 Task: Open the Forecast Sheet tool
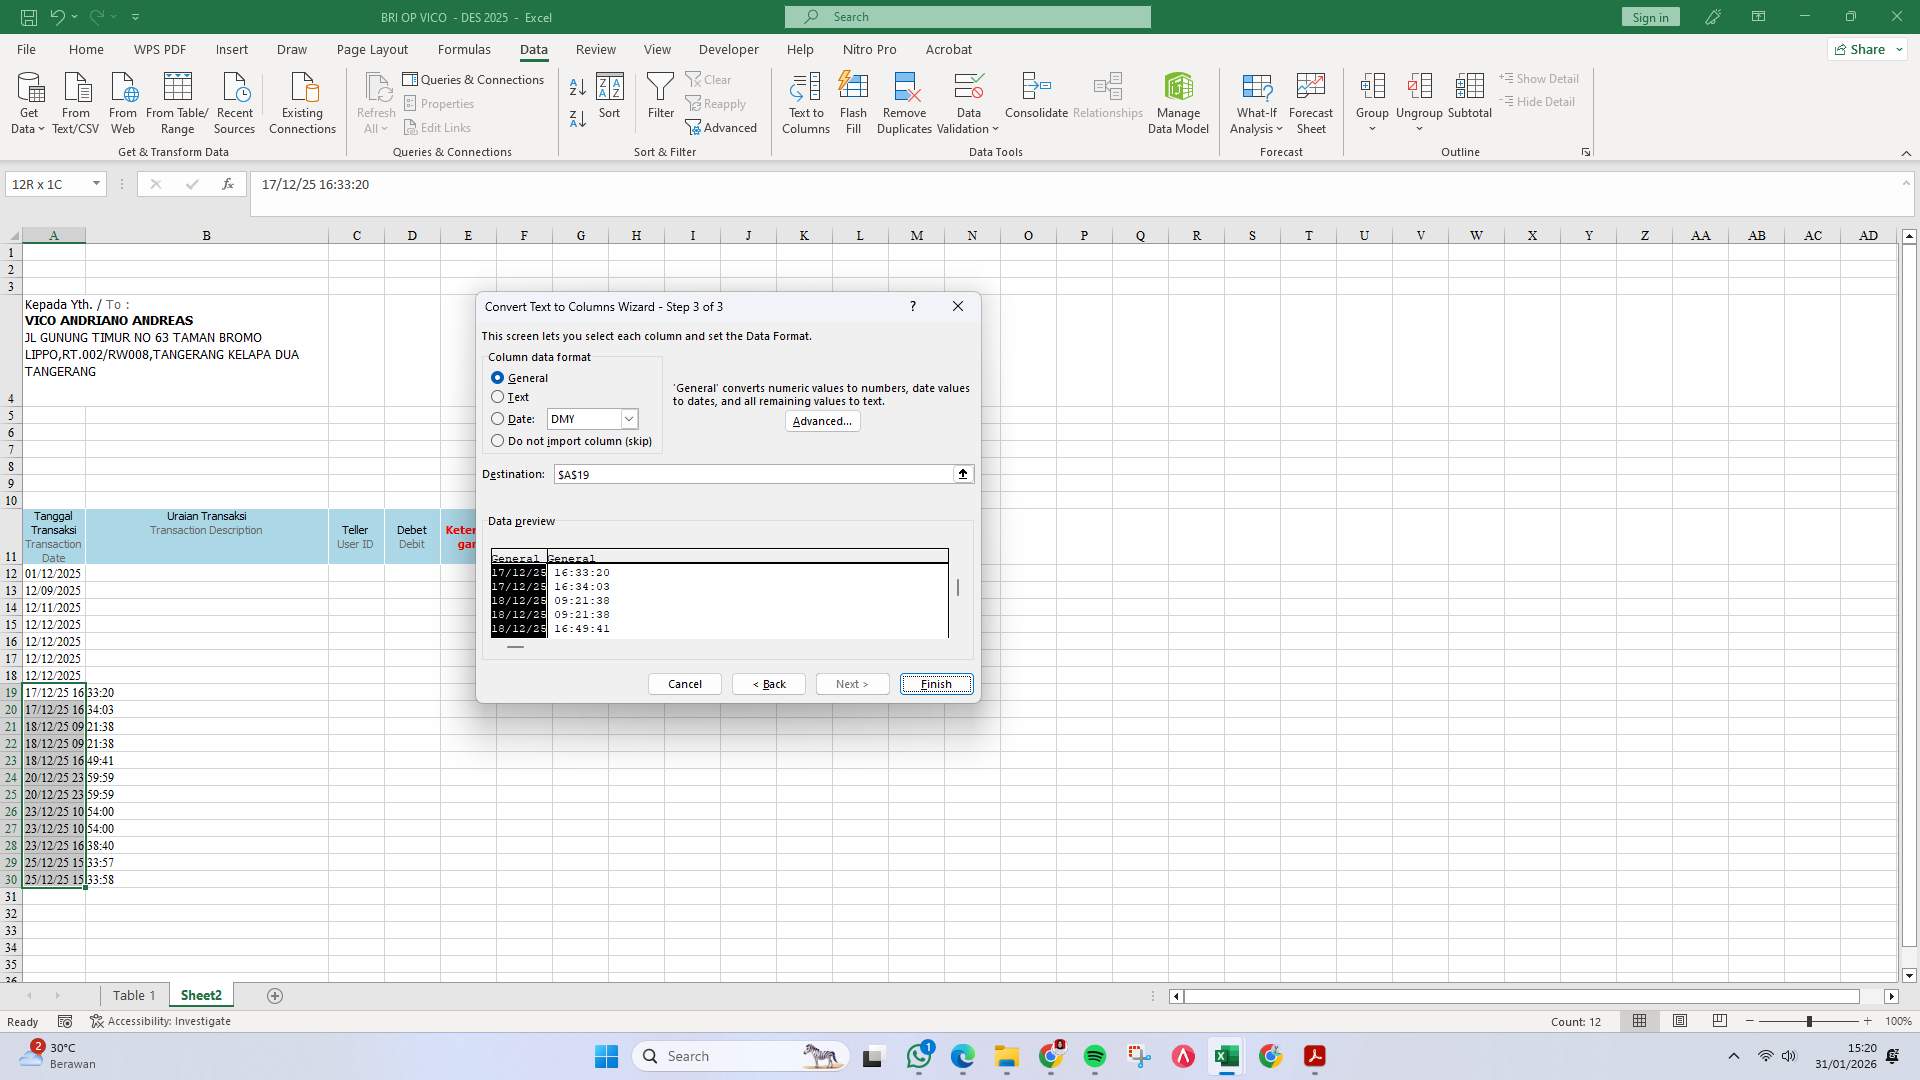coord(1310,100)
